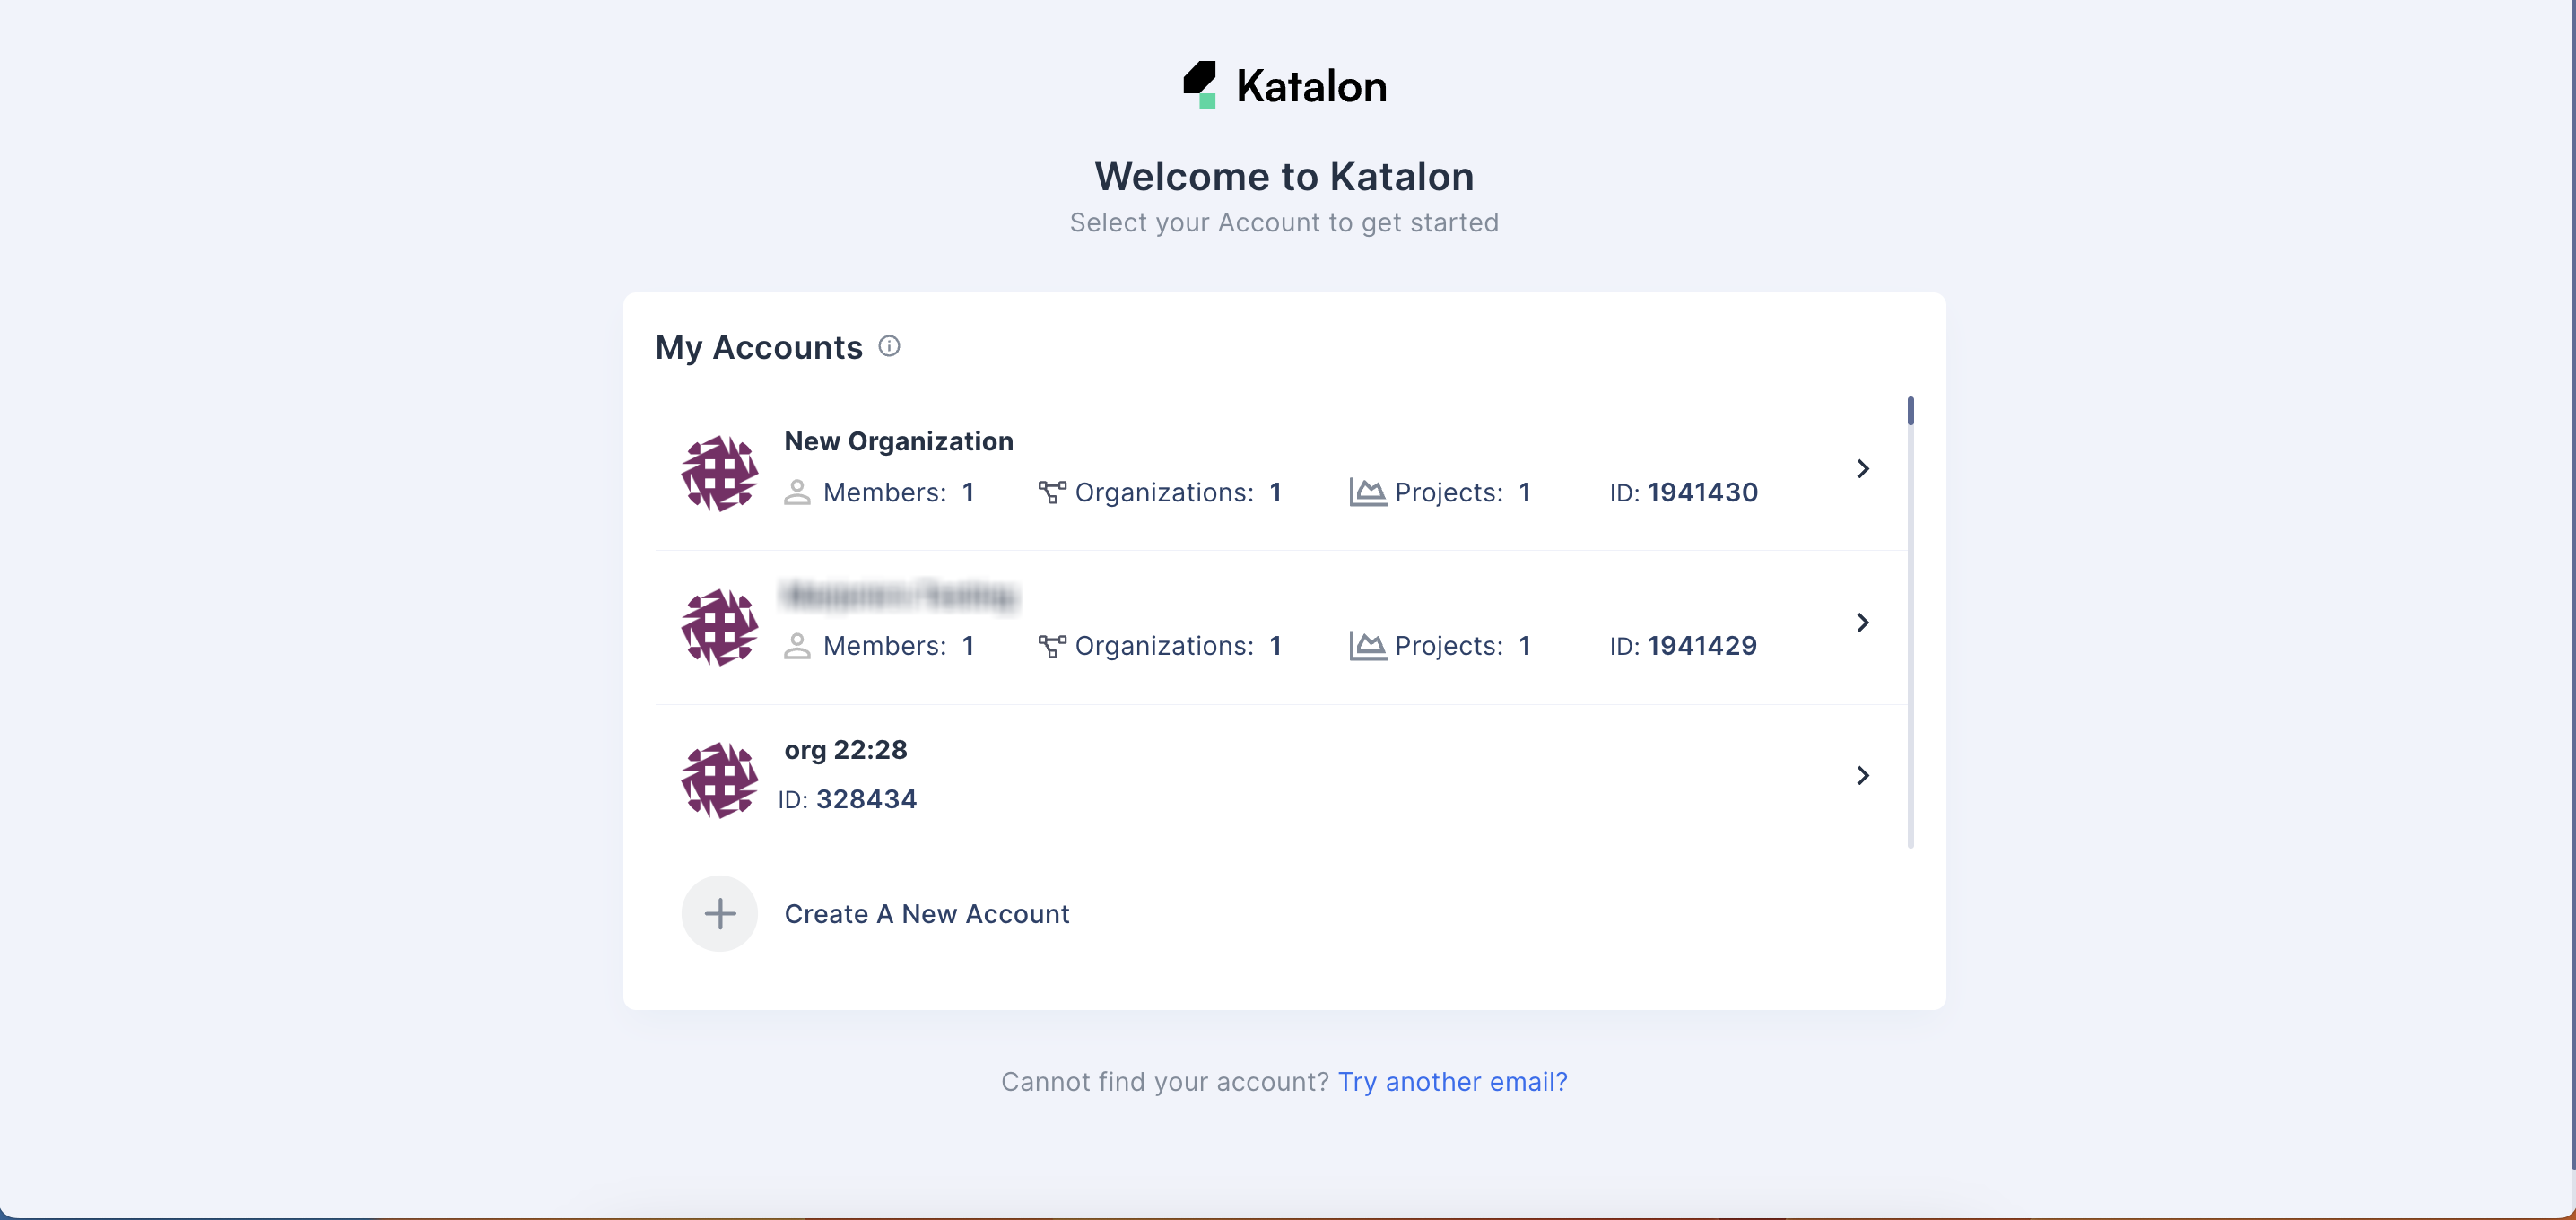Image resolution: width=2576 pixels, height=1220 pixels.
Task: Click the Members icon on the second account
Action: click(797, 647)
